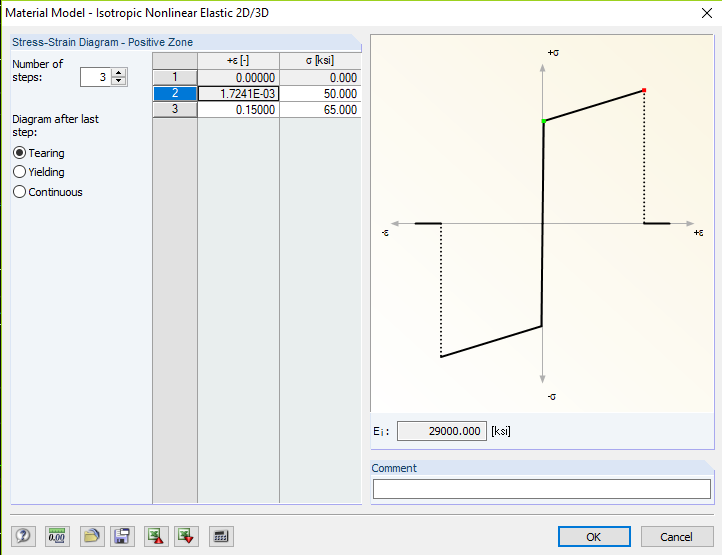Close the Material Model dialog
The image size is (722, 555).
707,13
